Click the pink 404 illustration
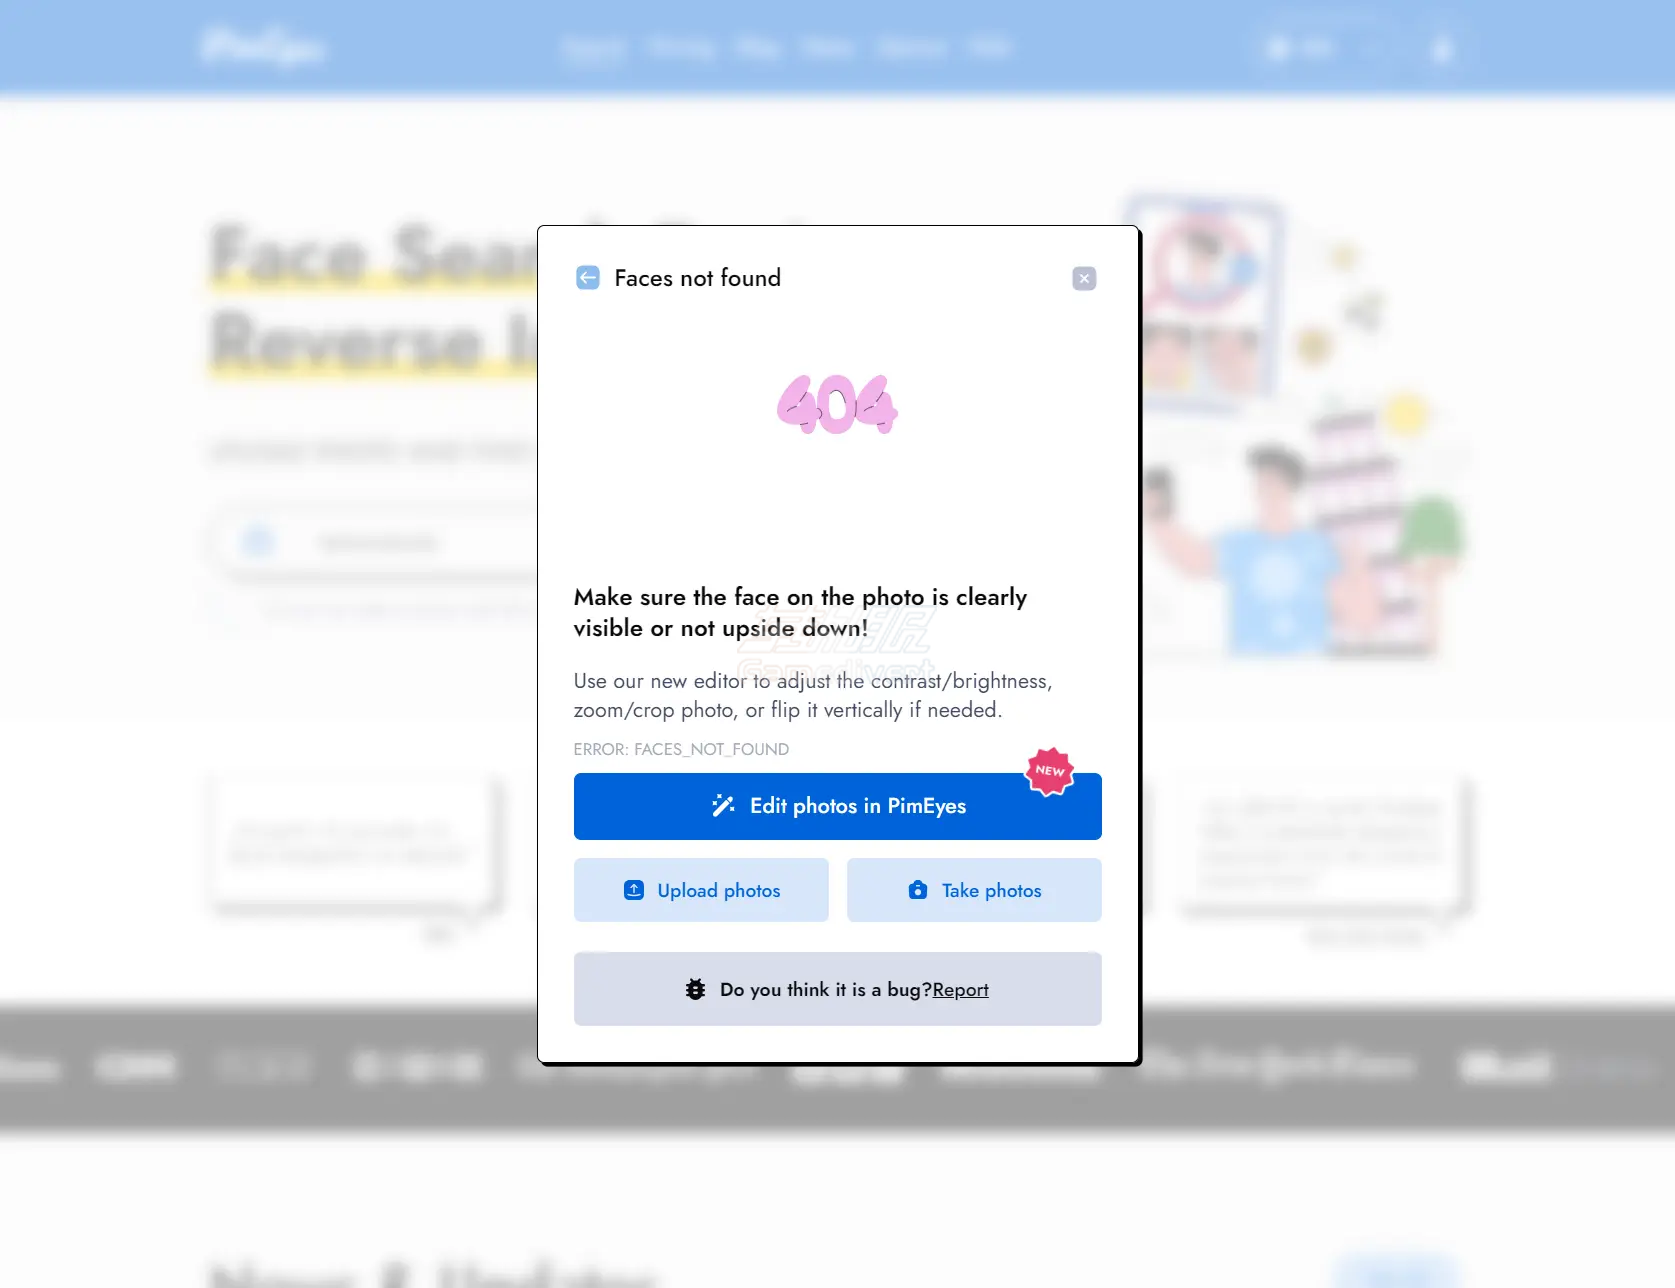 click(x=838, y=405)
